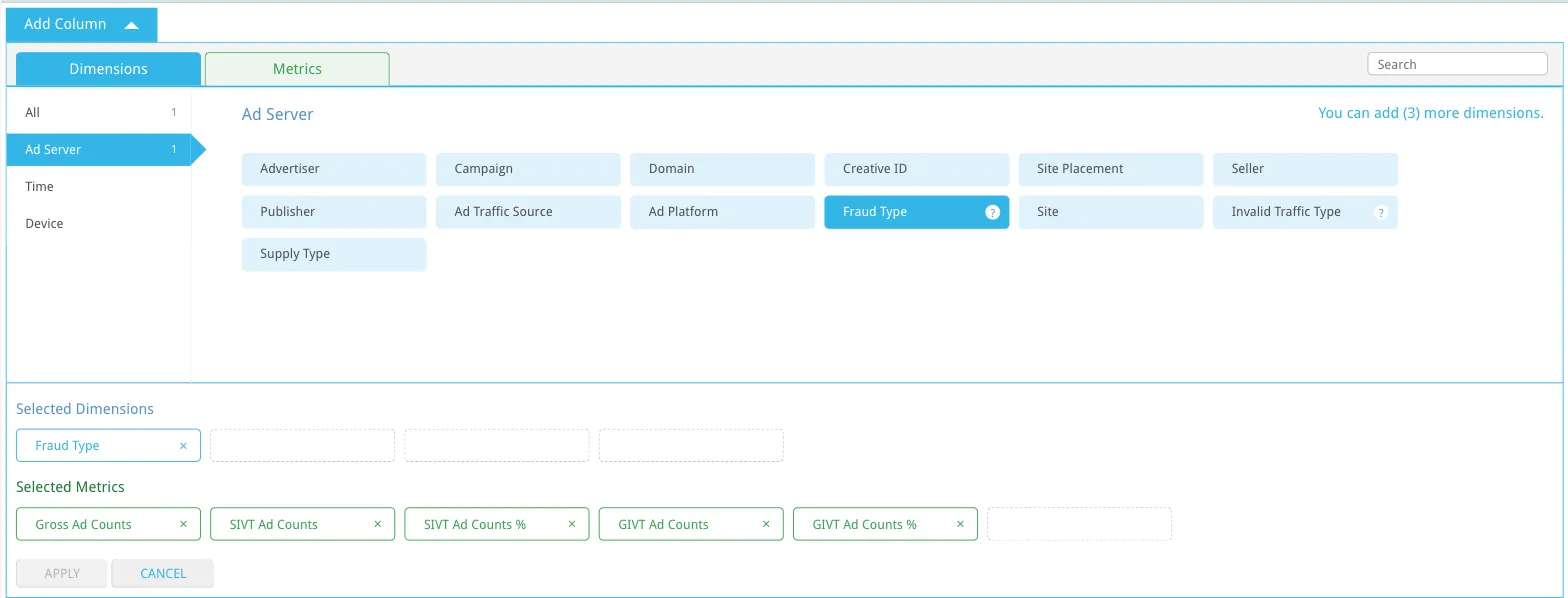Add the Campaign dimension
Viewport: 1568px width, 598px height.
point(528,169)
